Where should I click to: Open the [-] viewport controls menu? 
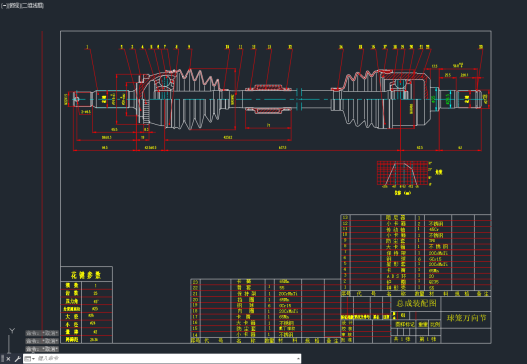coord(4,5)
